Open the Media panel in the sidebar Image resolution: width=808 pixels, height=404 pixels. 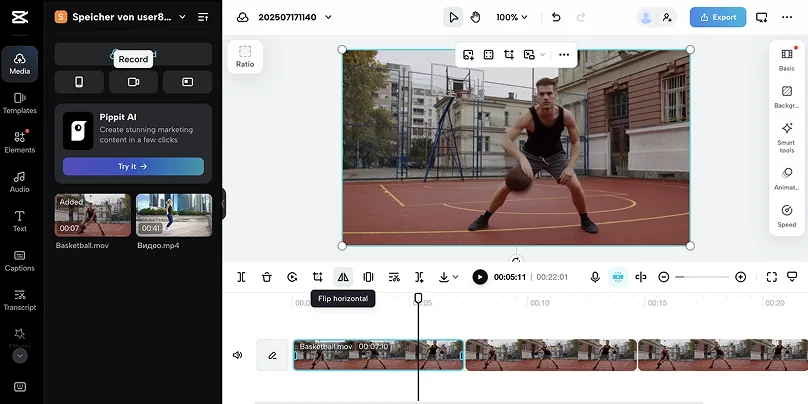coord(20,64)
